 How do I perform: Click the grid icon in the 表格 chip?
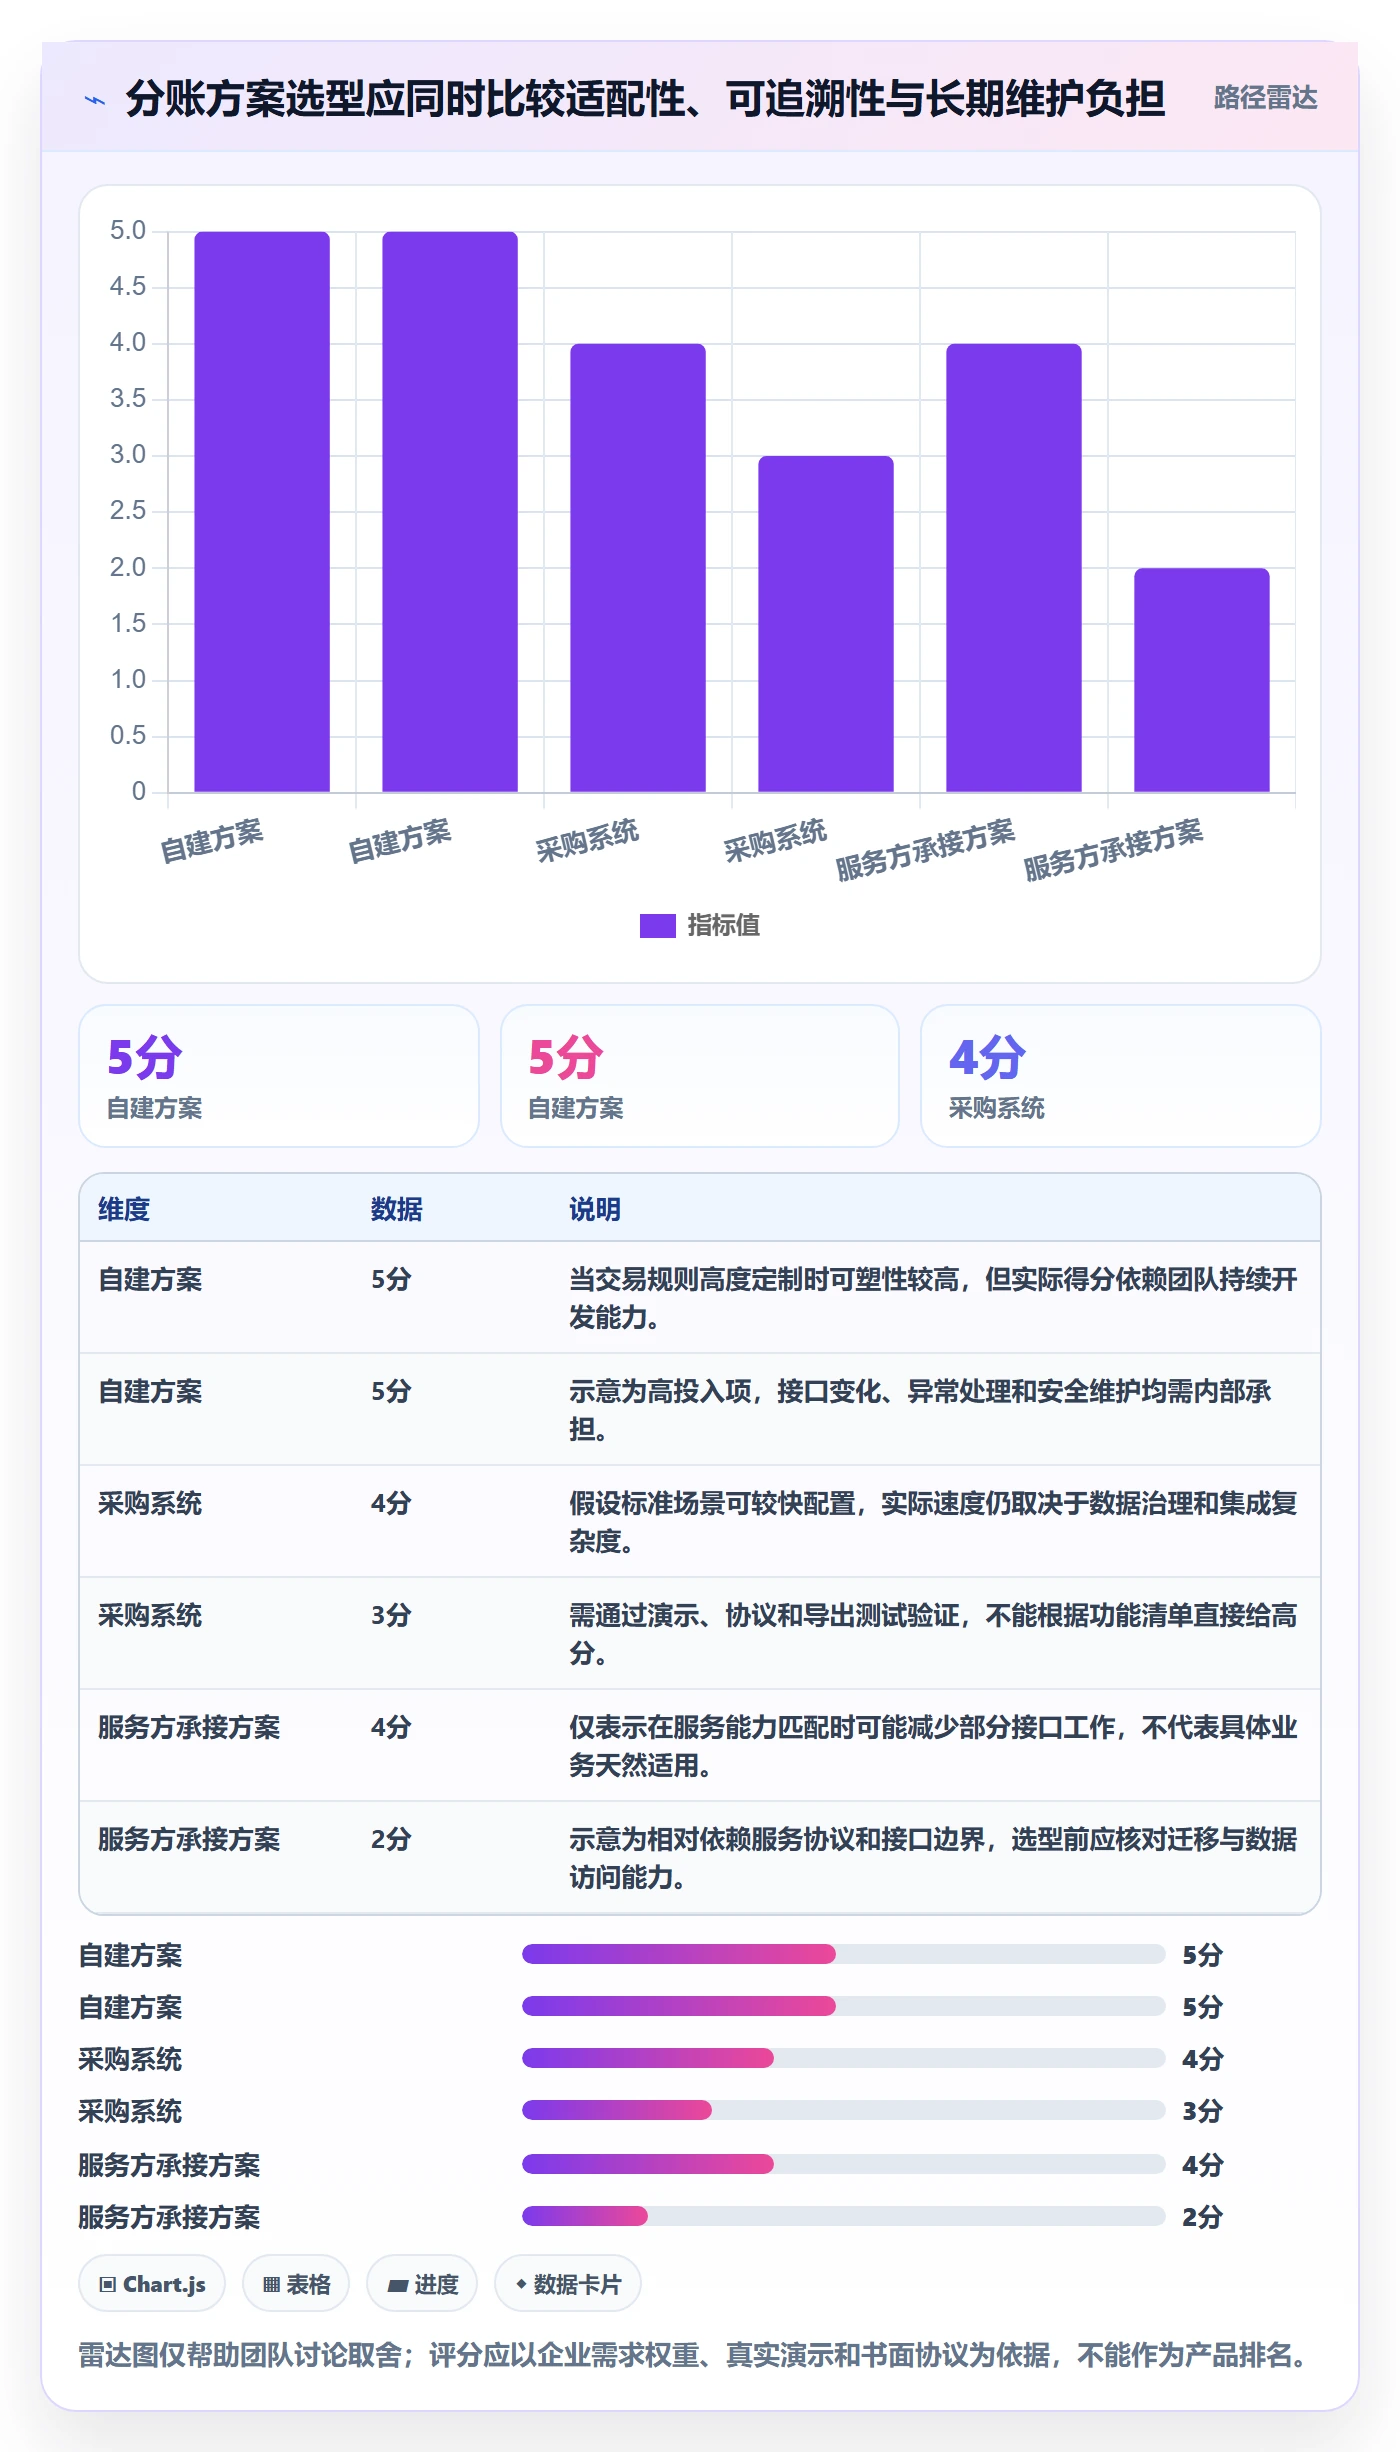tap(271, 2284)
